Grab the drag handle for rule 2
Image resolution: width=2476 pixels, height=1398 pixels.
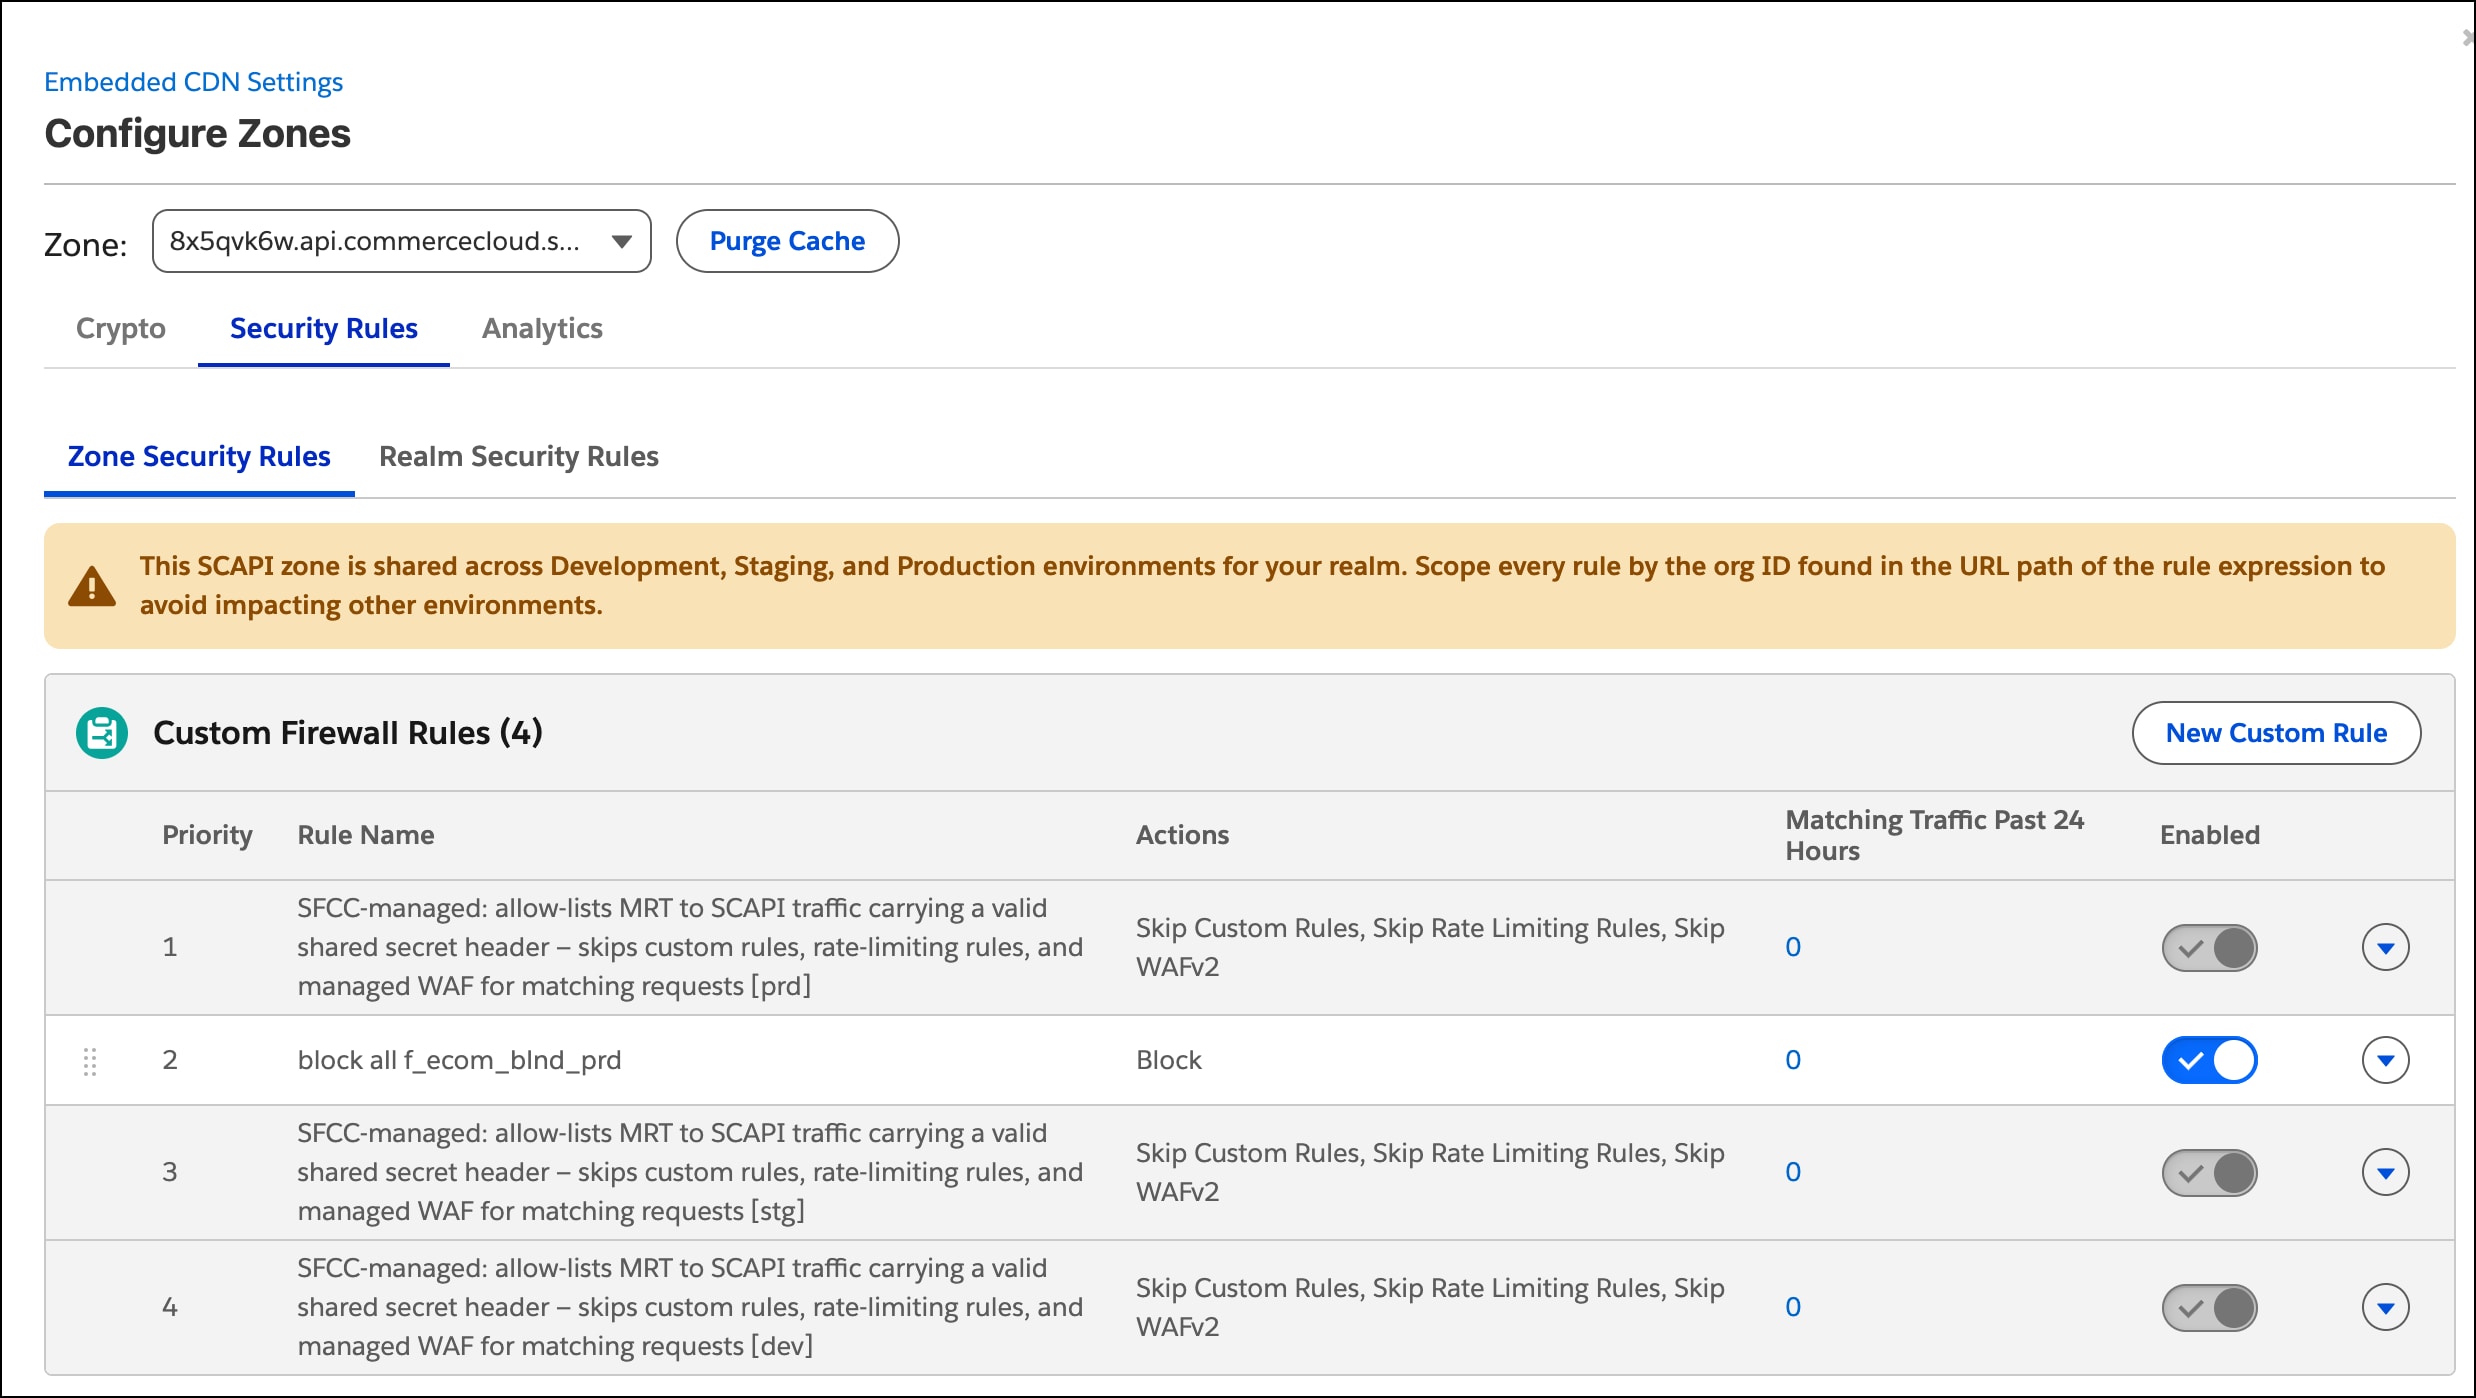(90, 1061)
